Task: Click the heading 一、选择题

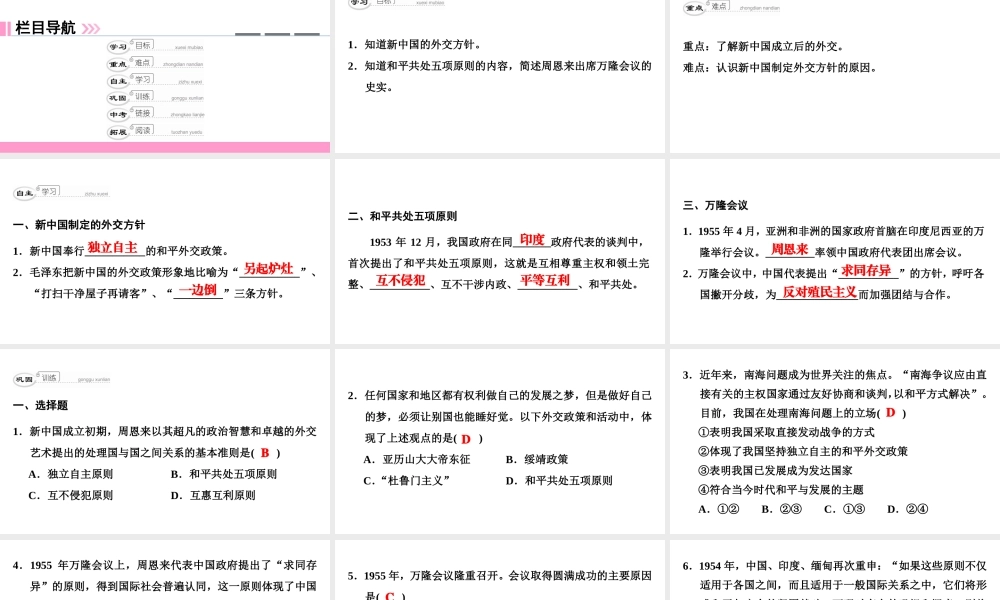Action: (40, 406)
